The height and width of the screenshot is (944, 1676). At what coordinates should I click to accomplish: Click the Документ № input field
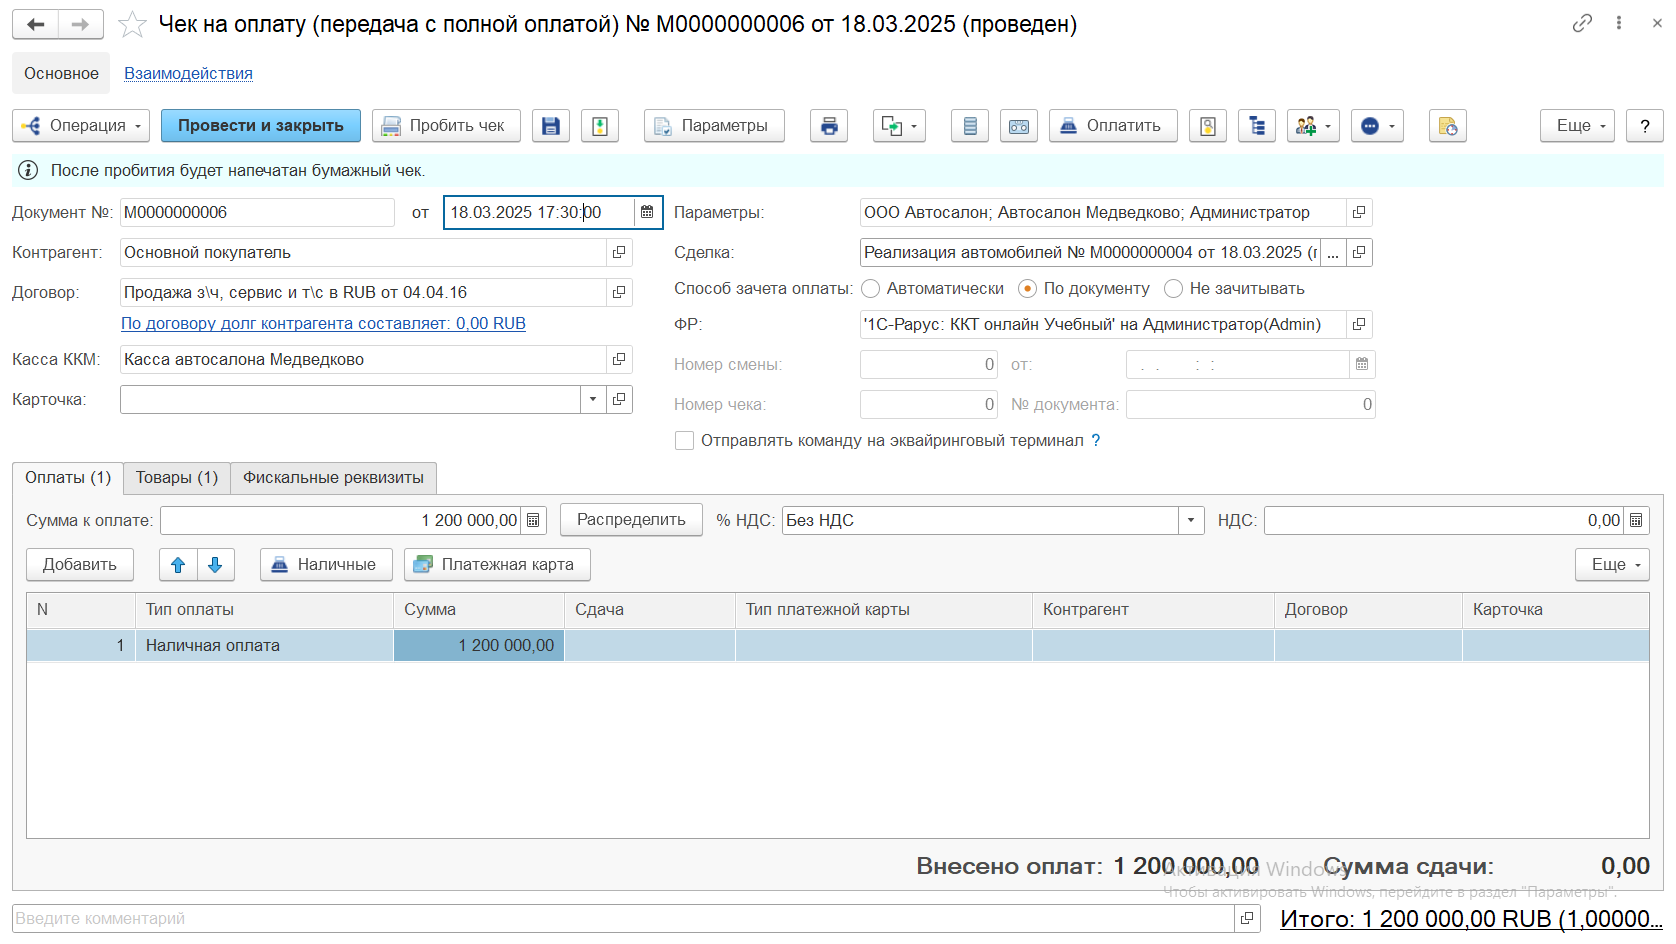257,213
